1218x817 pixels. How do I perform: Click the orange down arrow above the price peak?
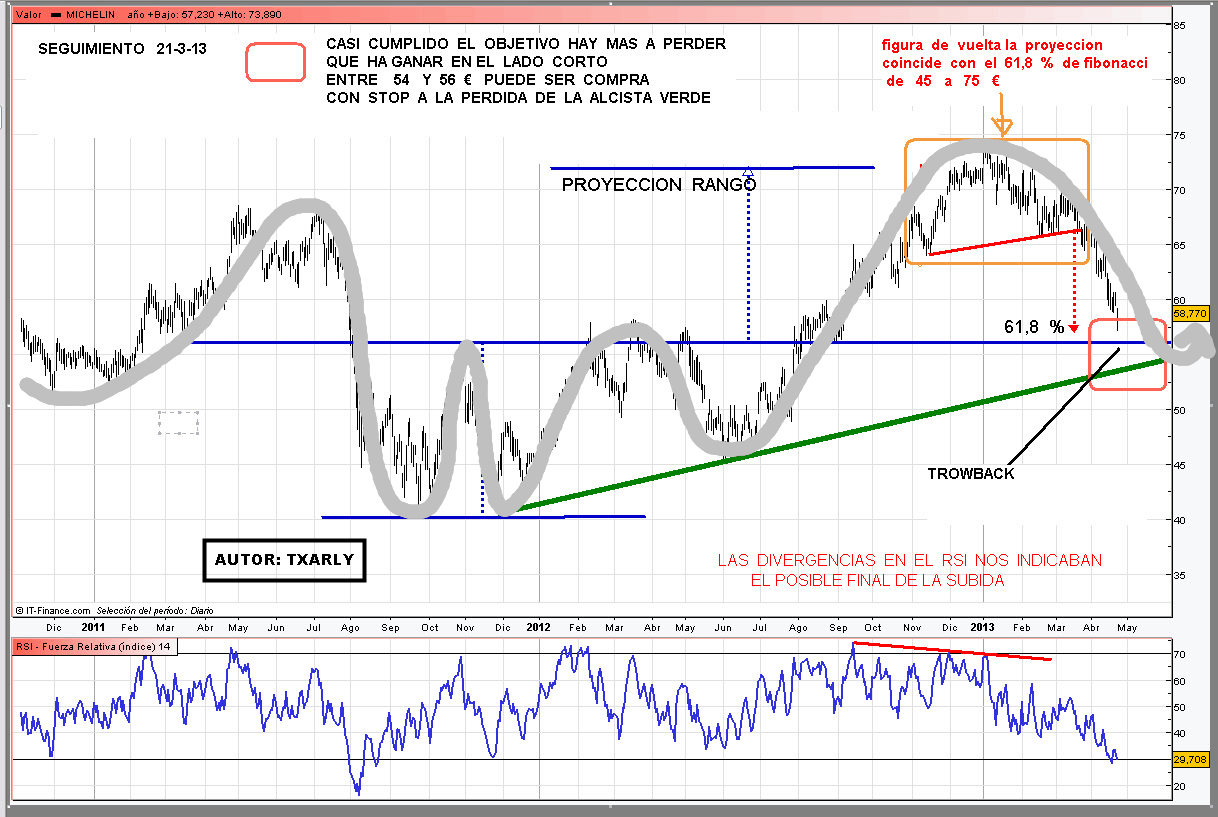tap(1002, 125)
